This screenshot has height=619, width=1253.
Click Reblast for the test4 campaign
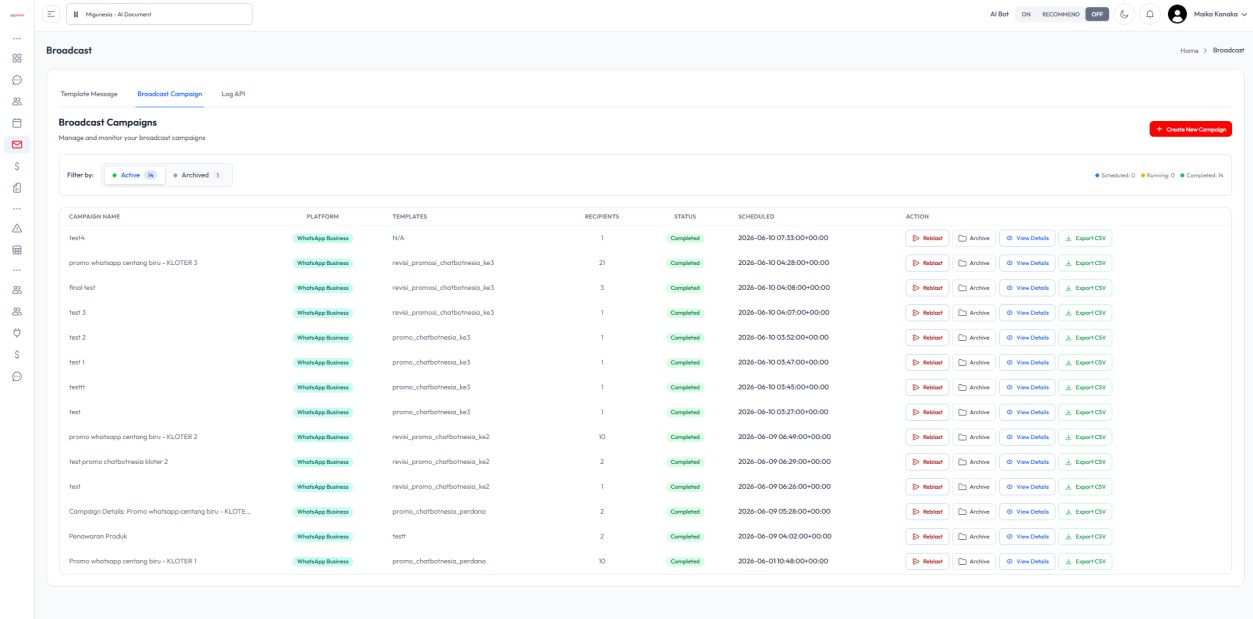(927, 238)
